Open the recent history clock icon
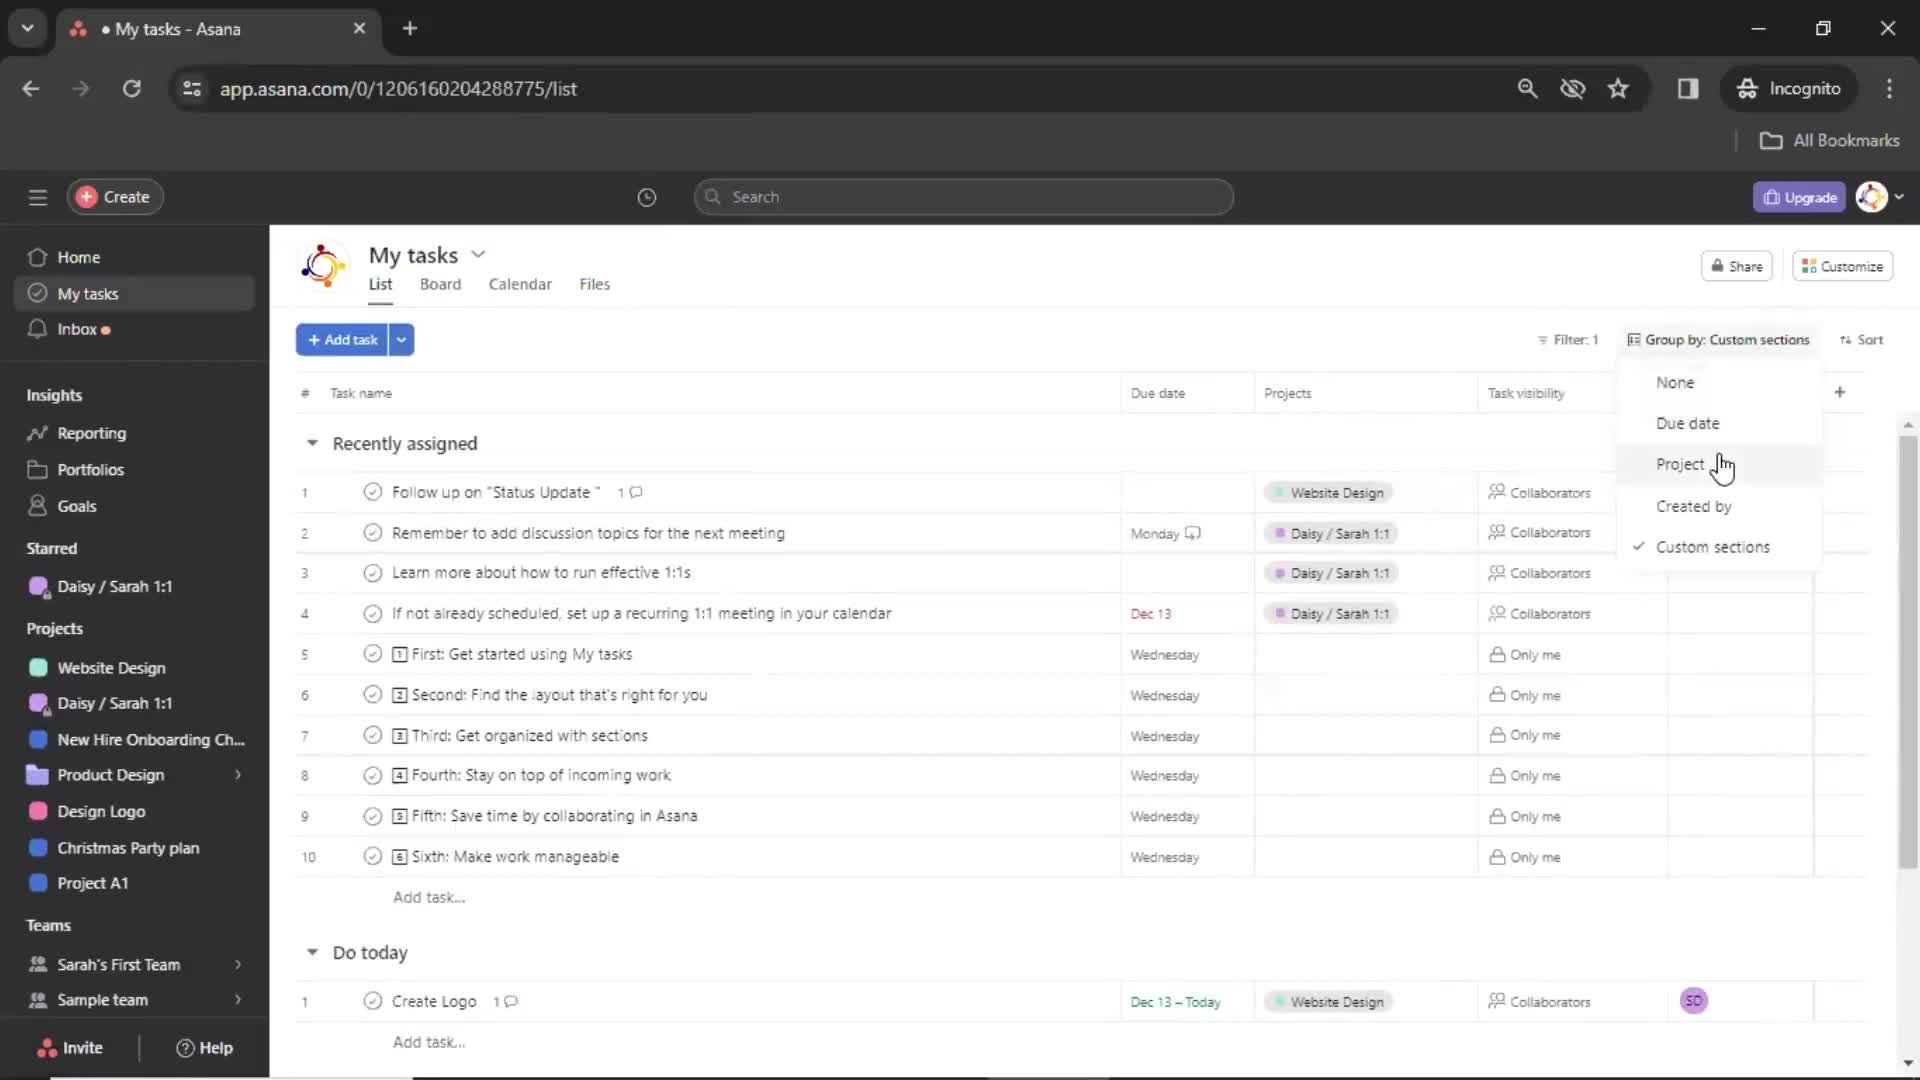 [x=647, y=197]
